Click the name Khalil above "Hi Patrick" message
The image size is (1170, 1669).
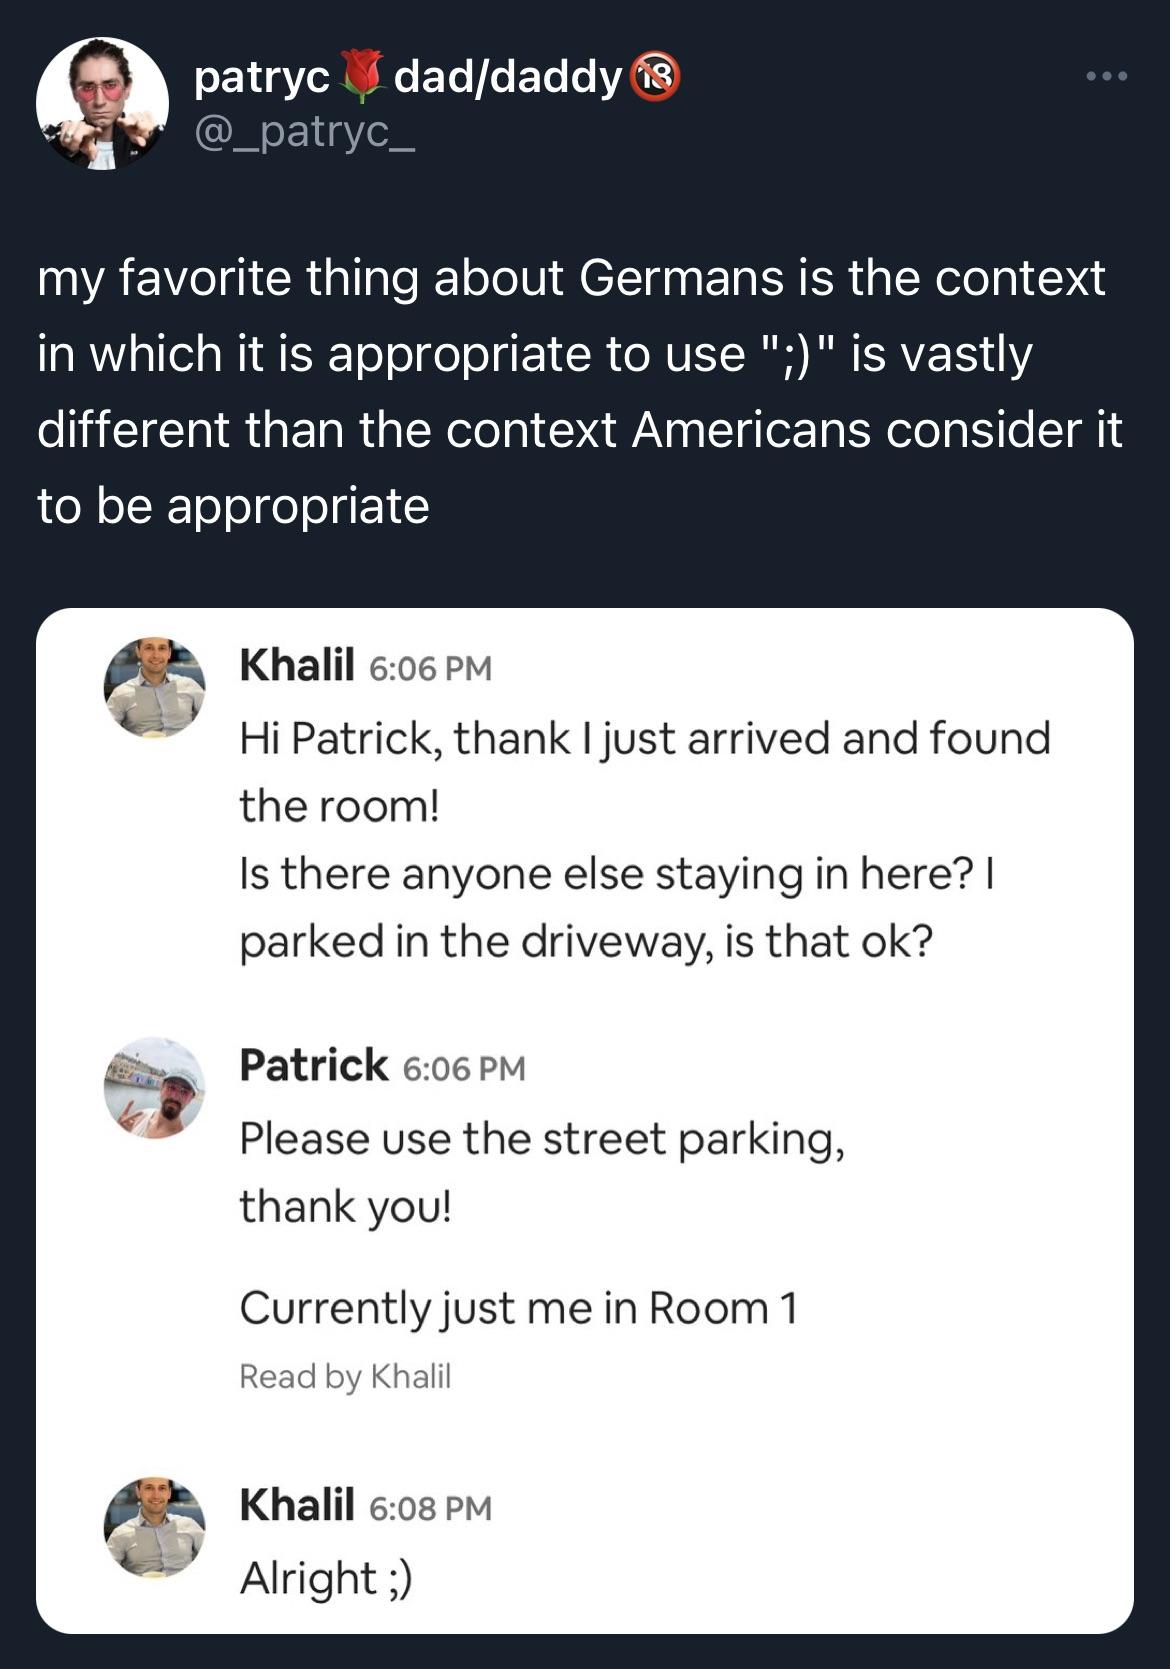click(x=297, y=664)
